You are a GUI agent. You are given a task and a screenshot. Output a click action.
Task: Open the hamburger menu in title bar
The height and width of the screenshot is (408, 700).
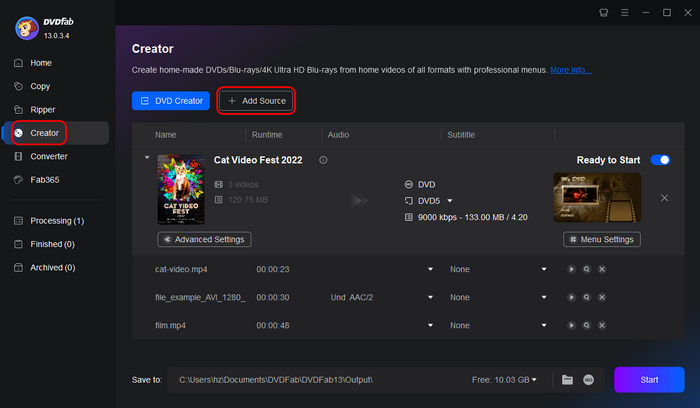tap(625, 12)
